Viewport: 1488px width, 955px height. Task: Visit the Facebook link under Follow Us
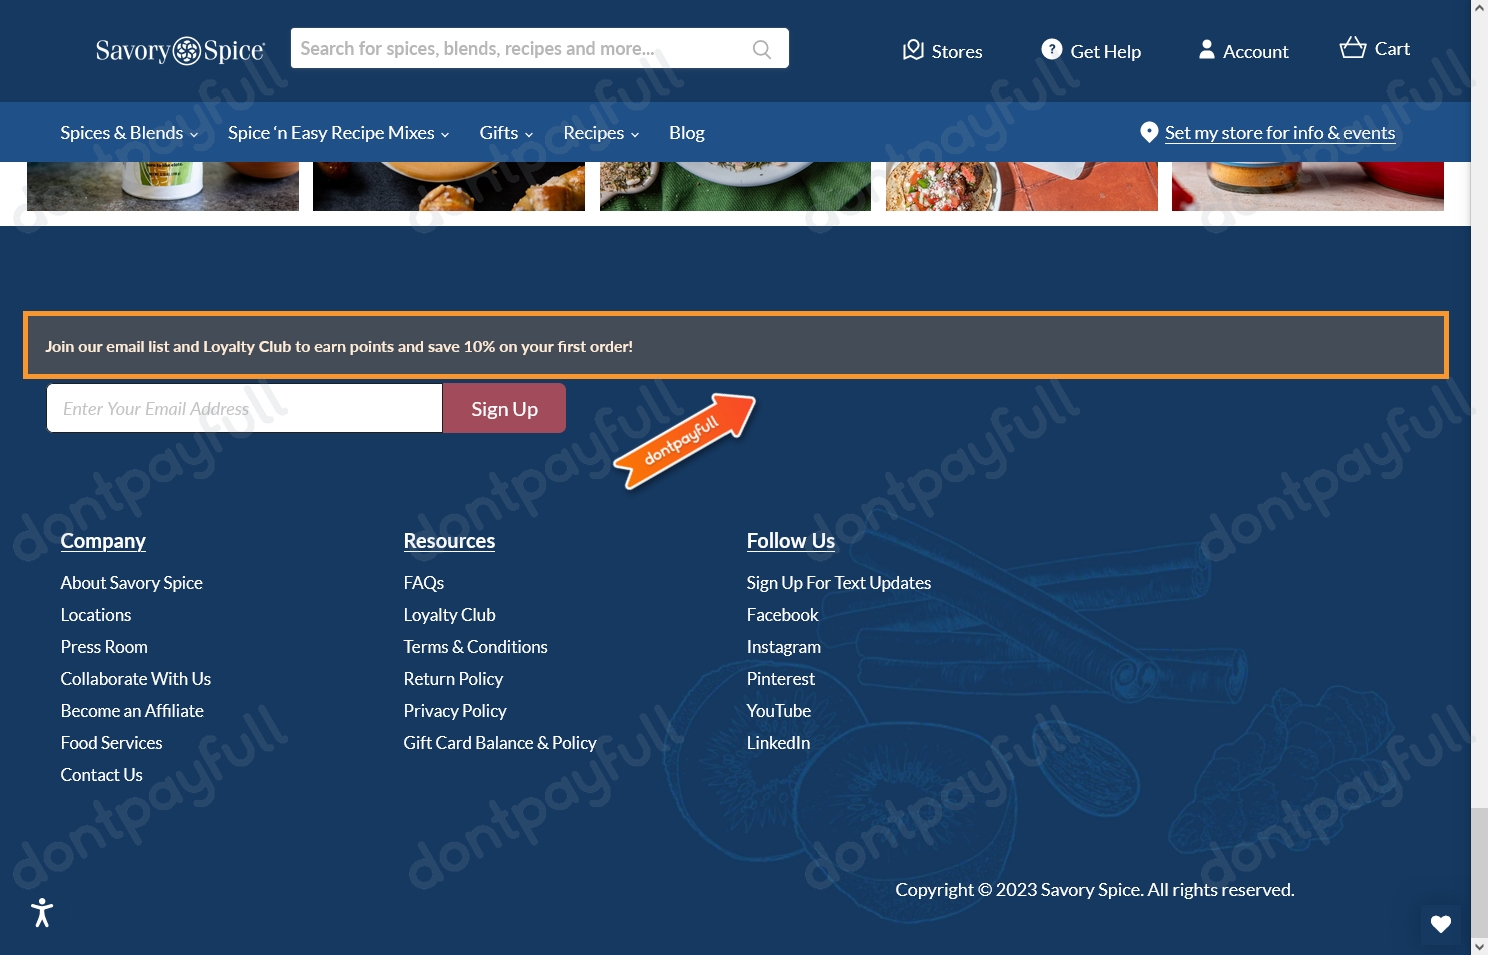coord(782,614)
